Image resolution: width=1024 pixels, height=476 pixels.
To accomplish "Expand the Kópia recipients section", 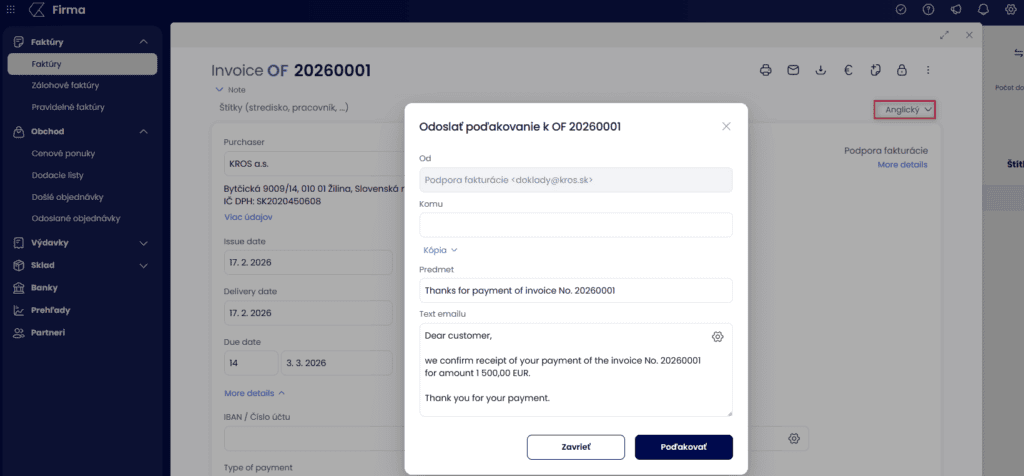I will pos(440,250).
